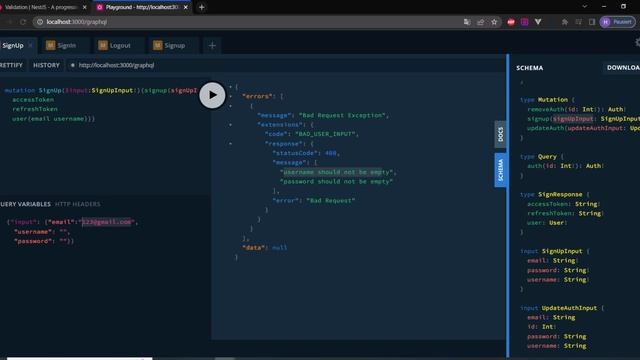Open the Vue devtools extension
This screenshot has width=640, height=360.
tap(538, 22)
